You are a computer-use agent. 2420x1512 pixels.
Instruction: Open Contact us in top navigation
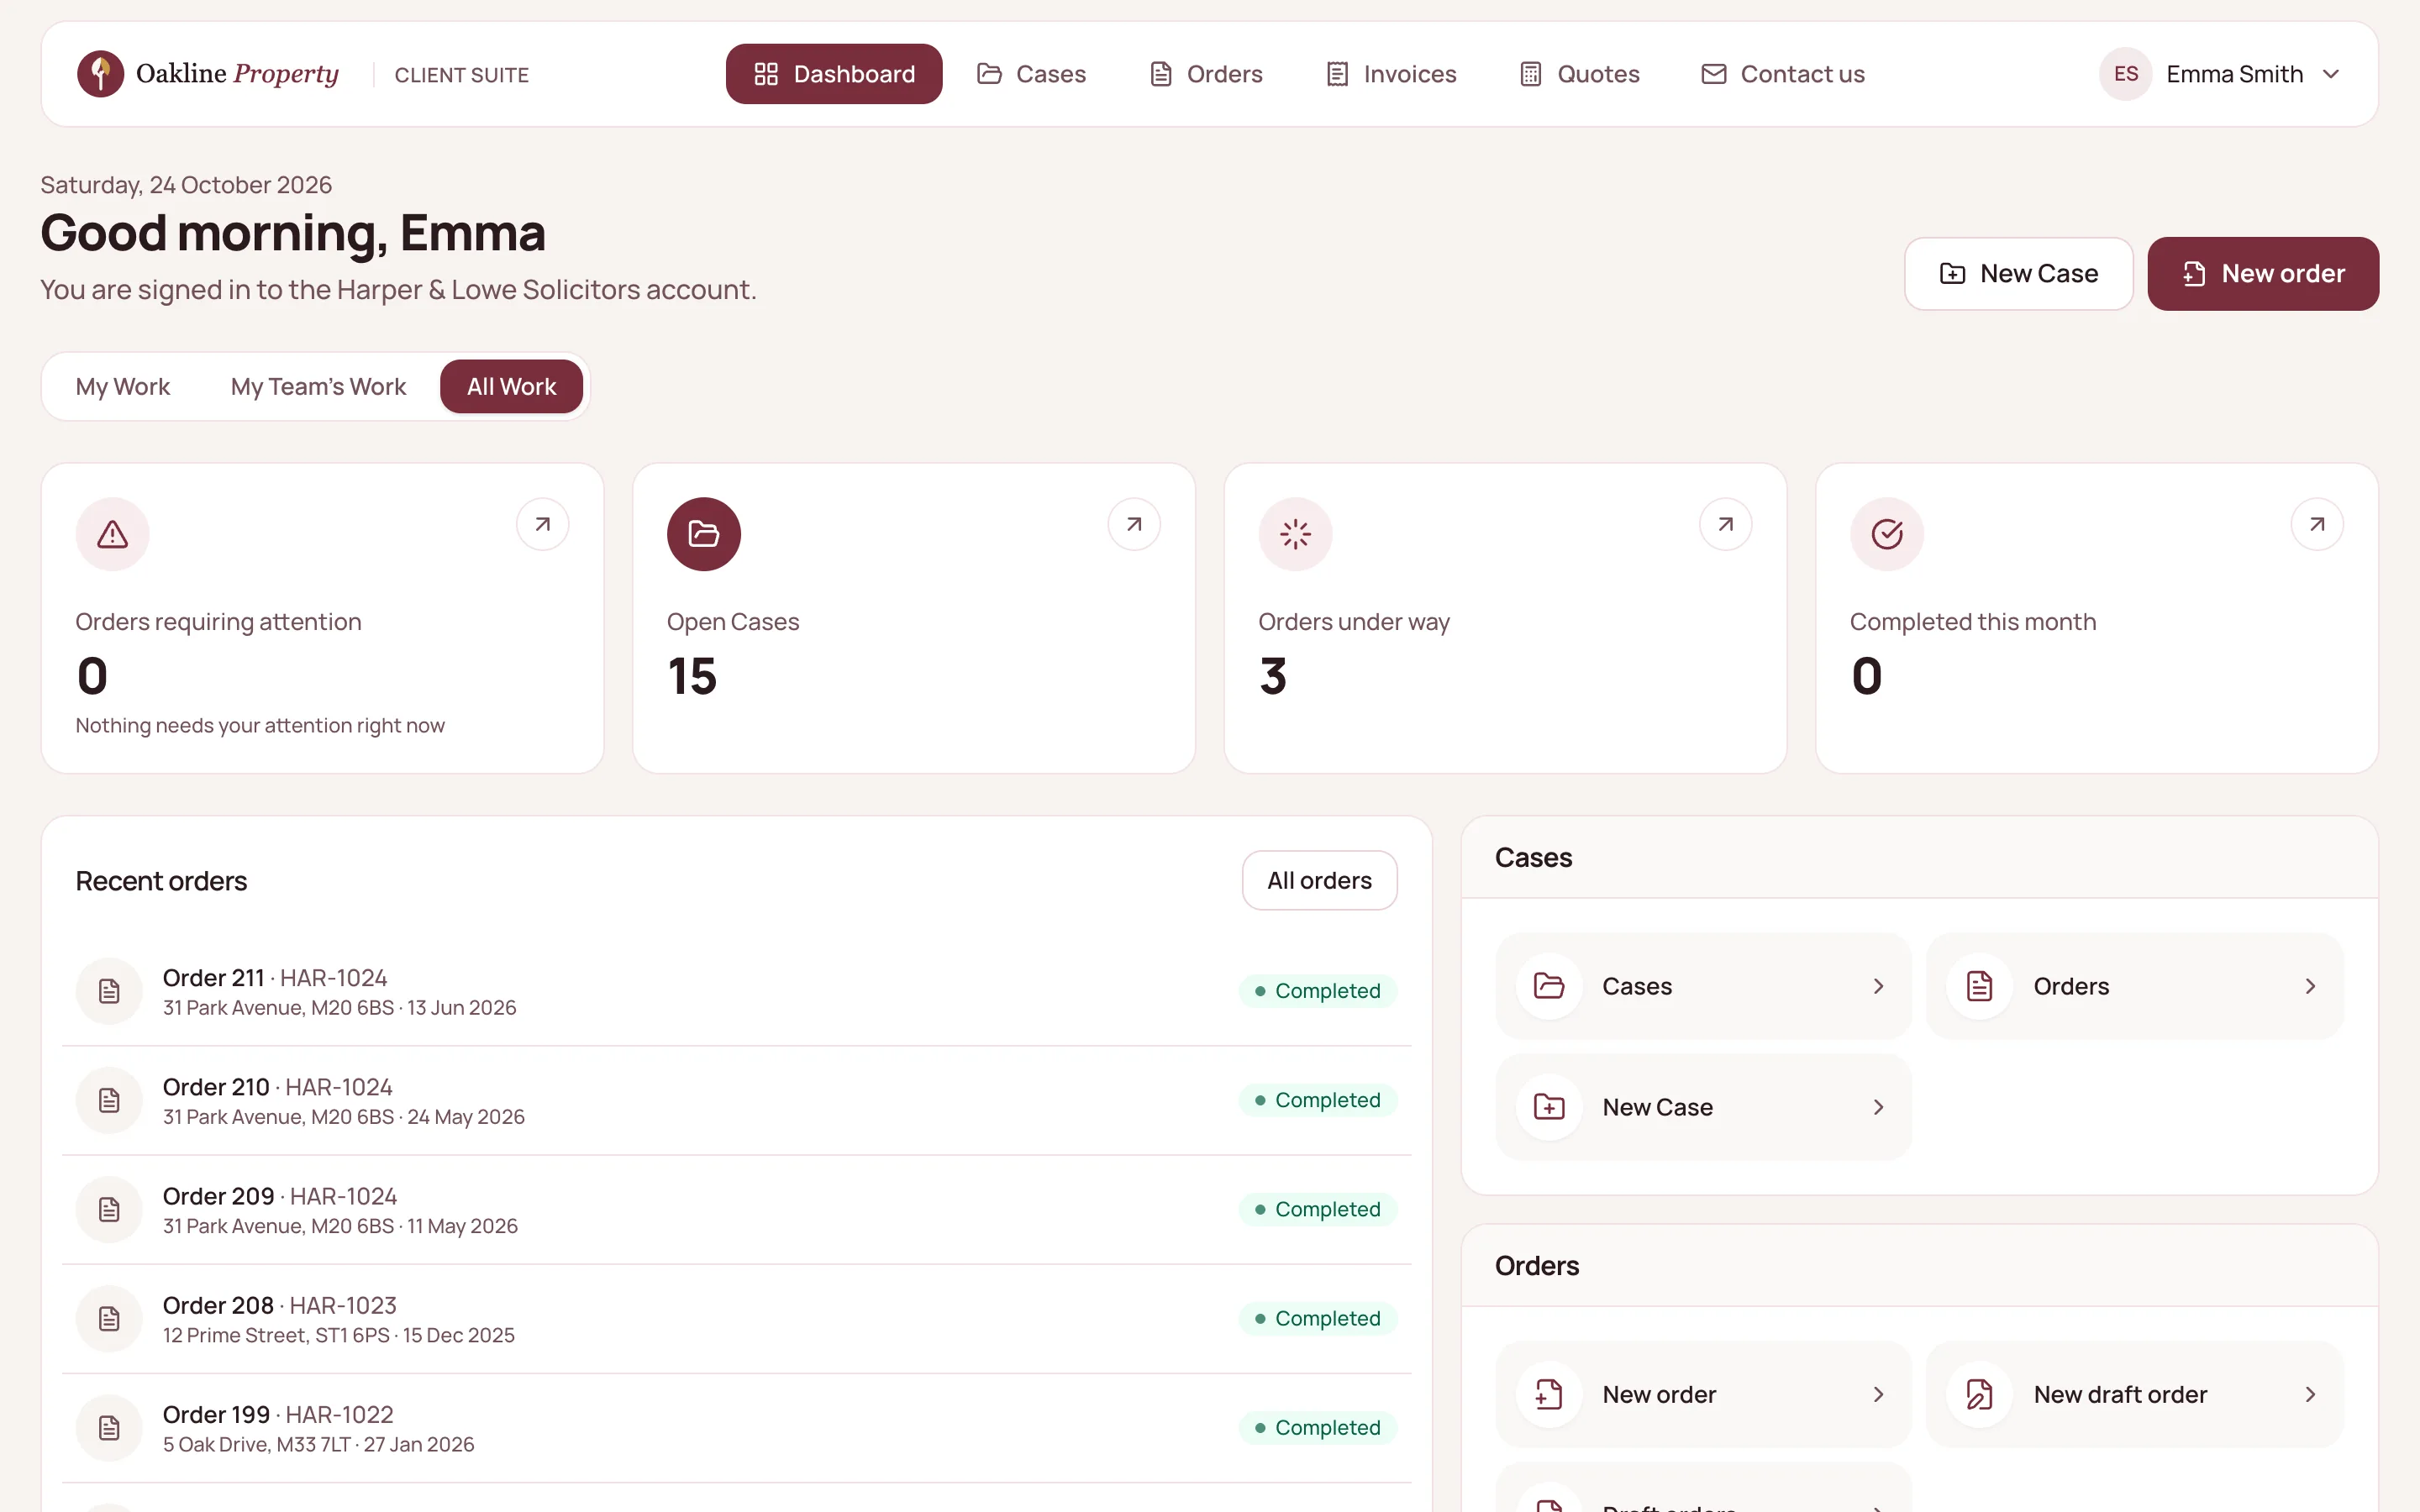(1783, 74)
